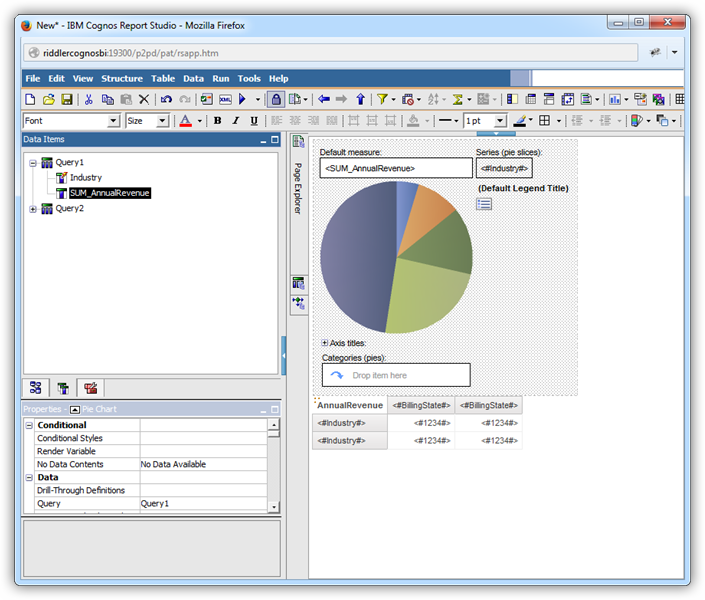Click the Undo arrow icon

(166, 99)
